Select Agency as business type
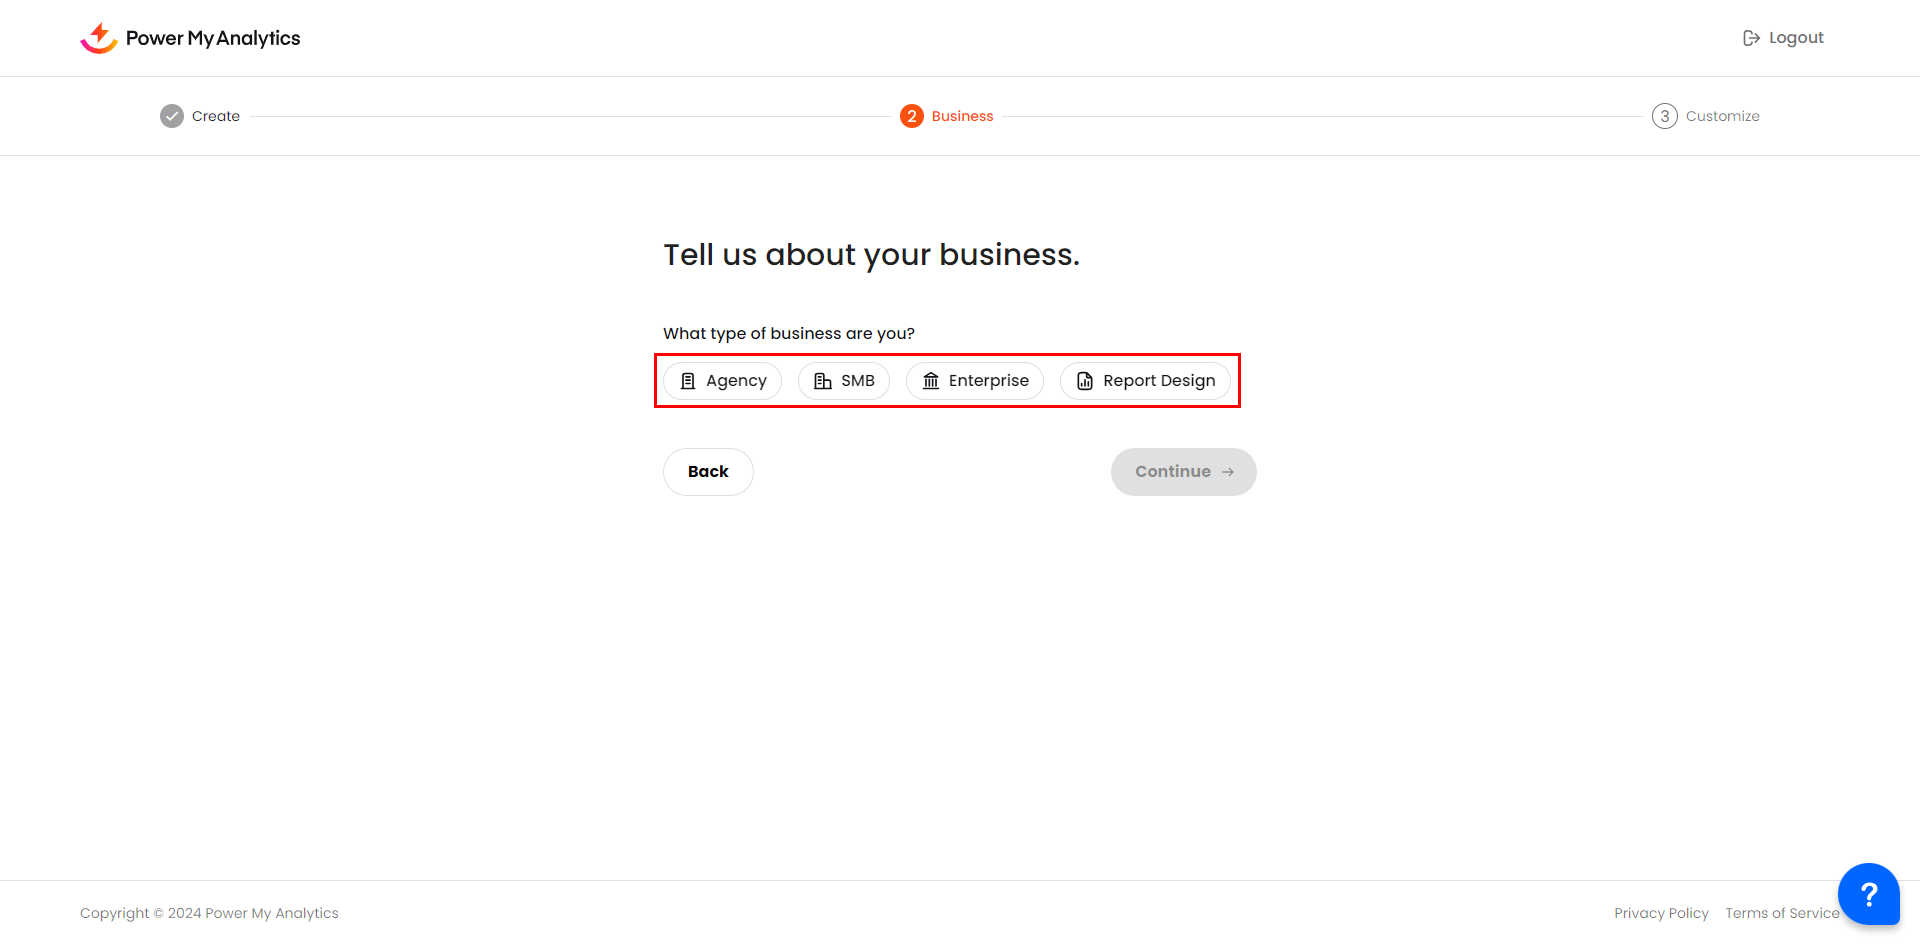This screenshot has height=945, width=1920. pos(722,381)
